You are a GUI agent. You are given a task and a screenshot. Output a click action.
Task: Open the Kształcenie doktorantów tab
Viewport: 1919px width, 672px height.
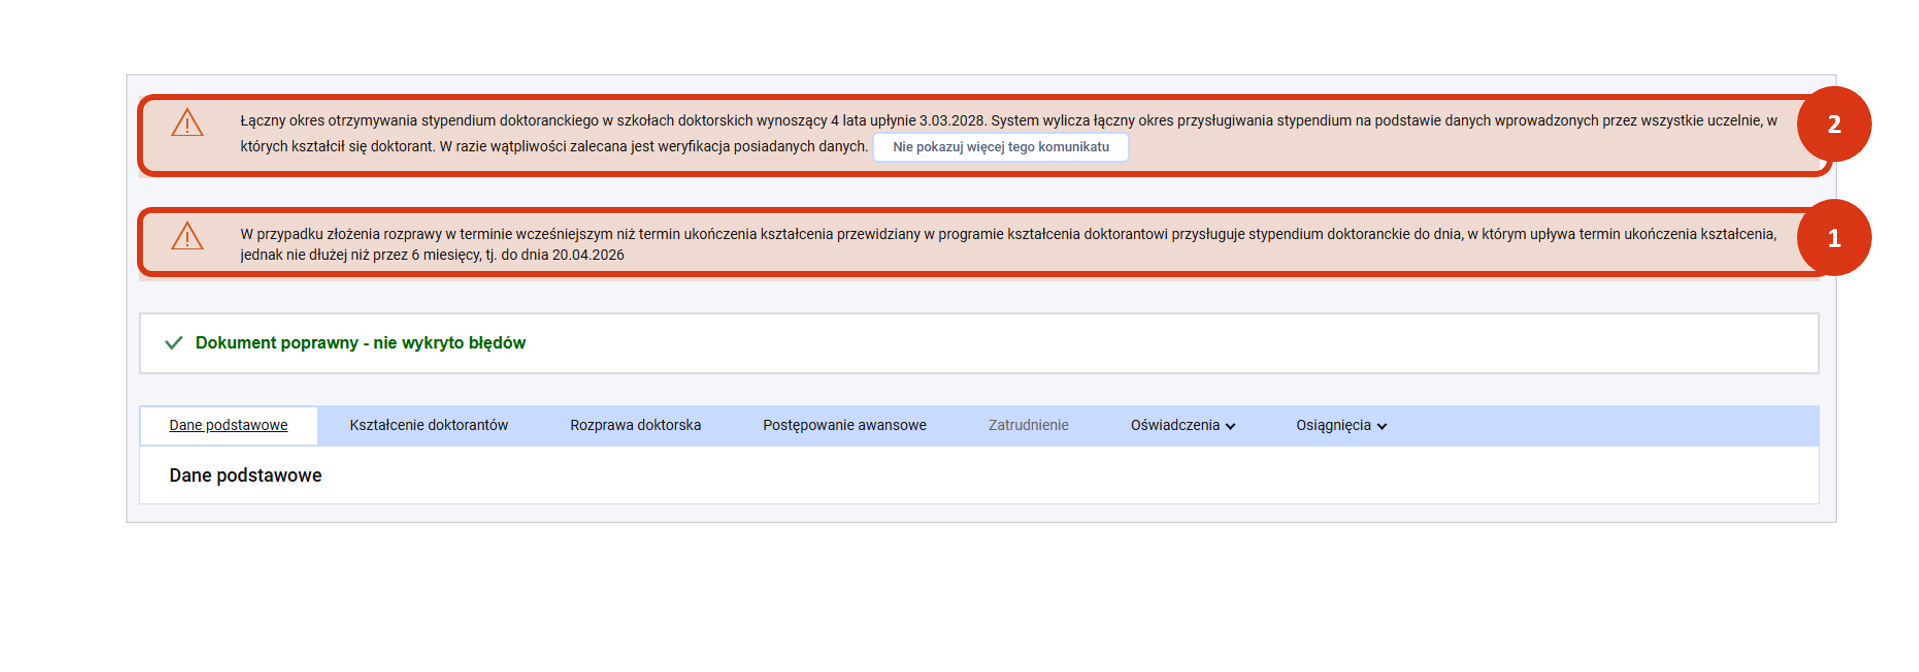[428, 425]
